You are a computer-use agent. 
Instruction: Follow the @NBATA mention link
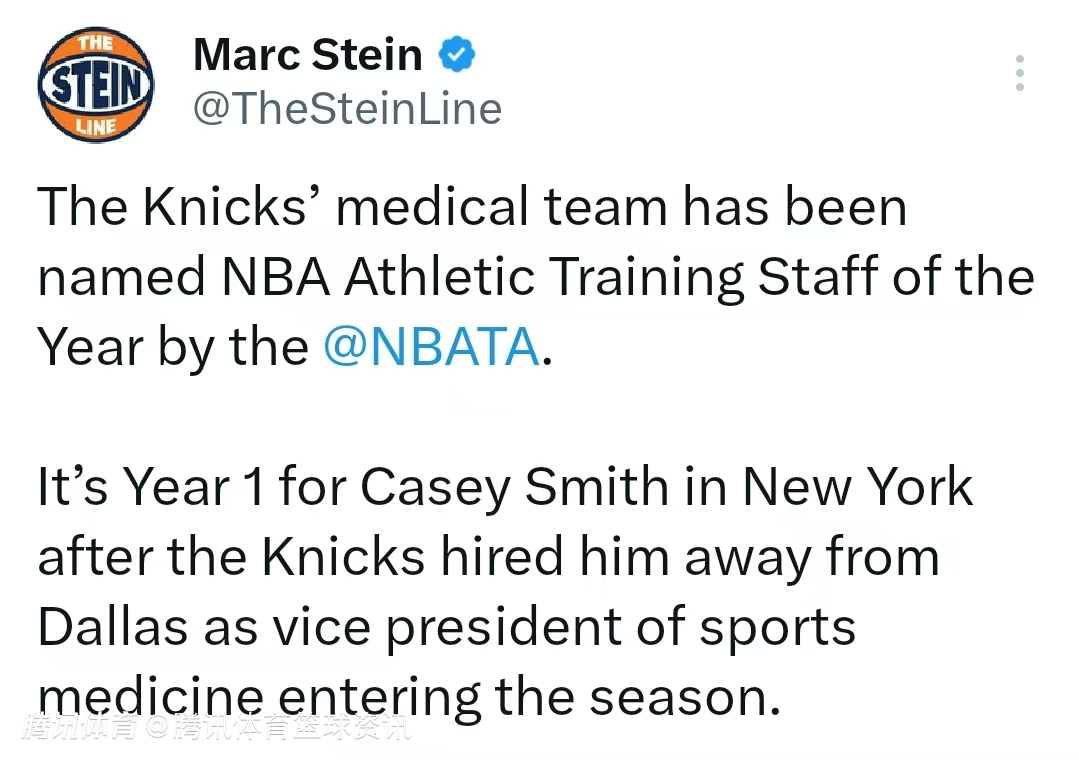(431, 346)
